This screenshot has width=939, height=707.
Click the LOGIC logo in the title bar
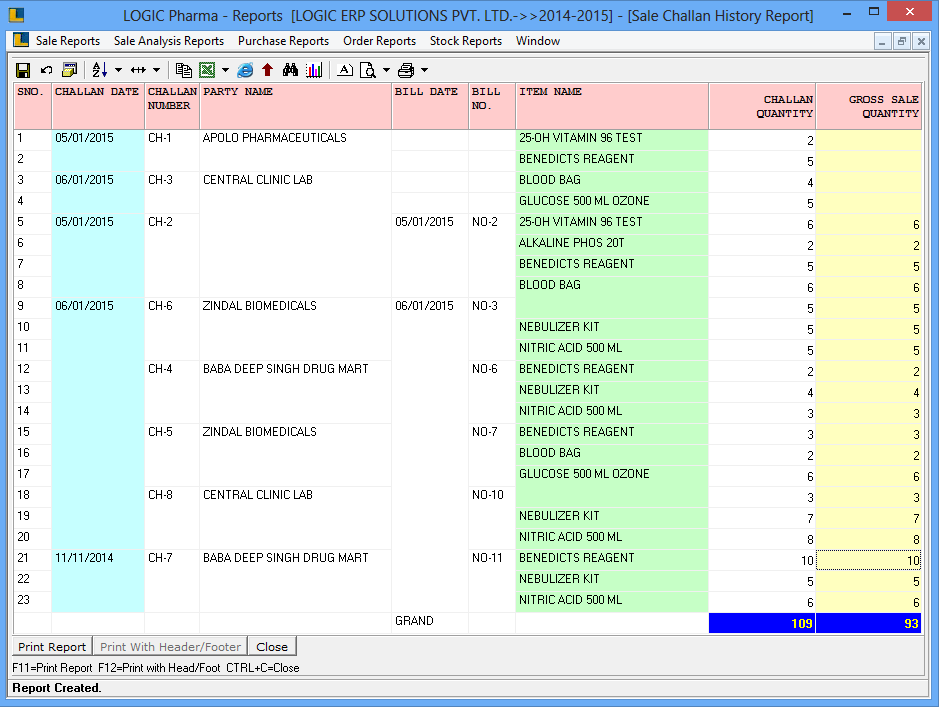[17, 14]
